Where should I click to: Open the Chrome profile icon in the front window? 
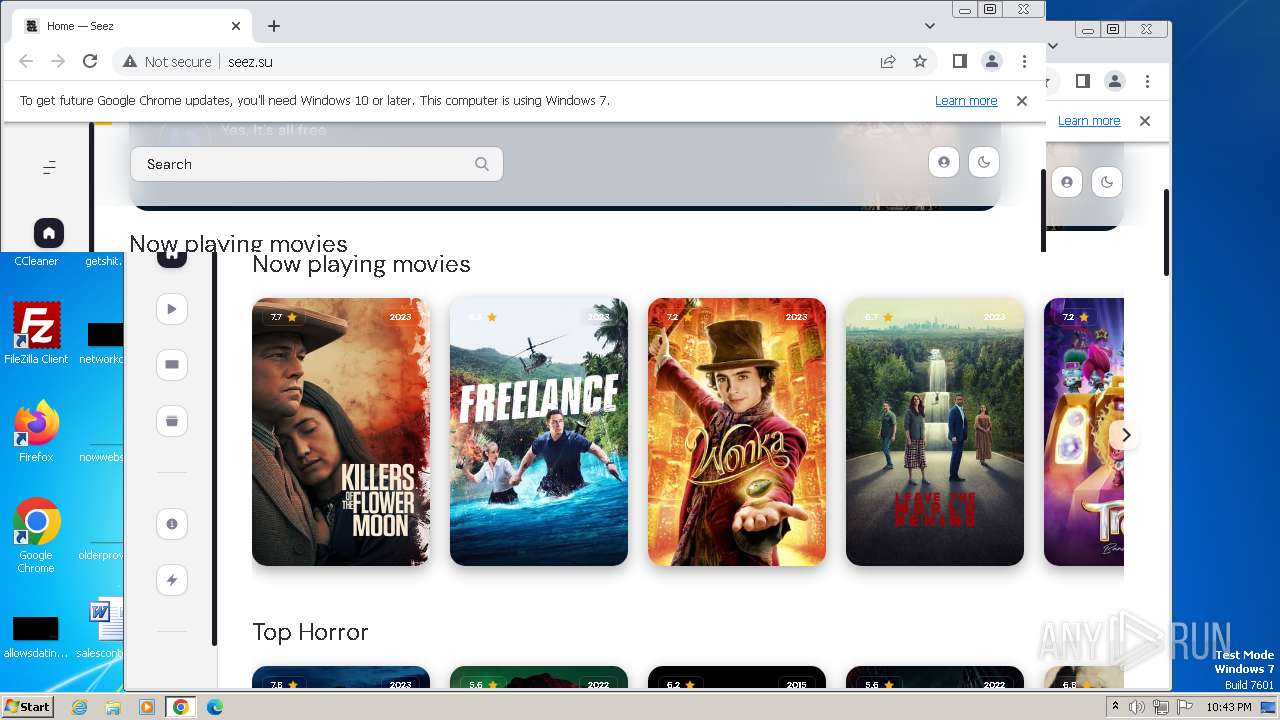click(x=992, y=61)
